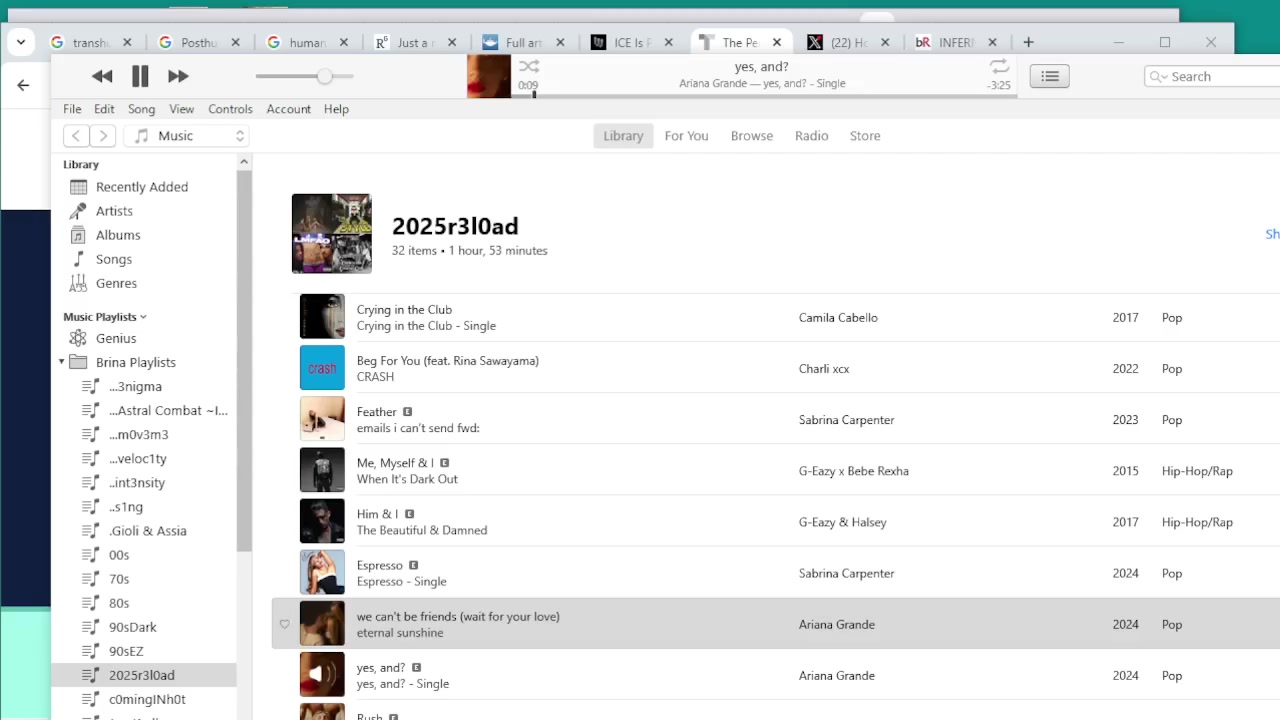Adjust the volume slider knob
This screenshot has width=1280, height=720.
324,76
